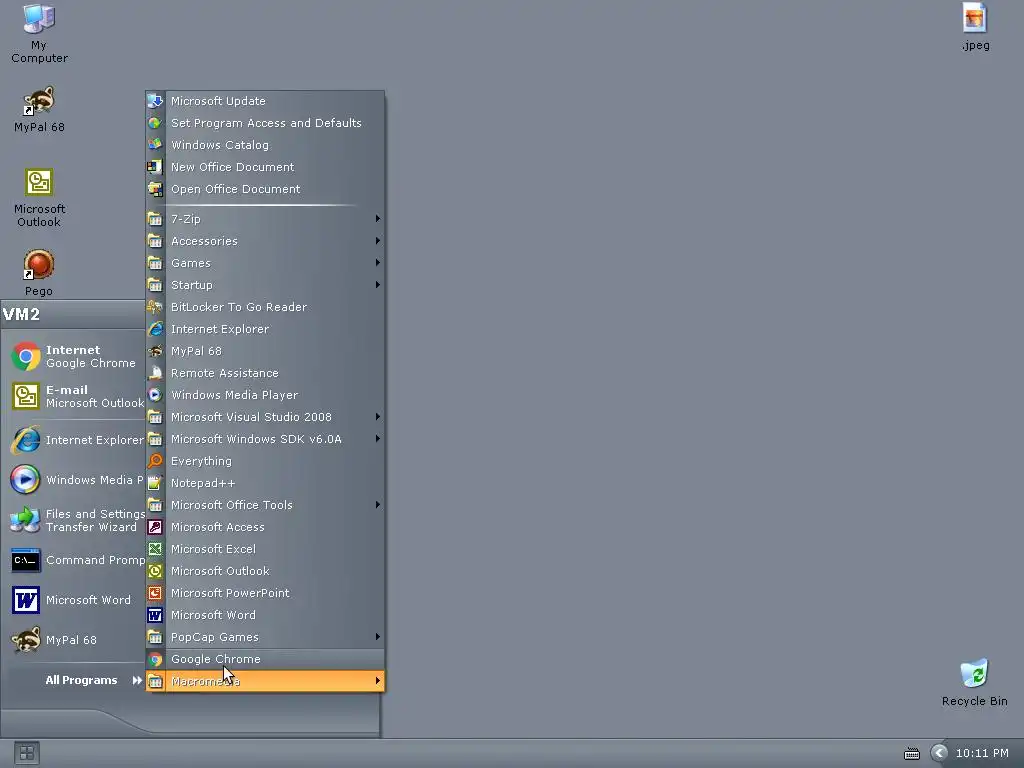Choose New Office Document
The width and height of the screenshot is (1024, 768).
pos(264,167)
